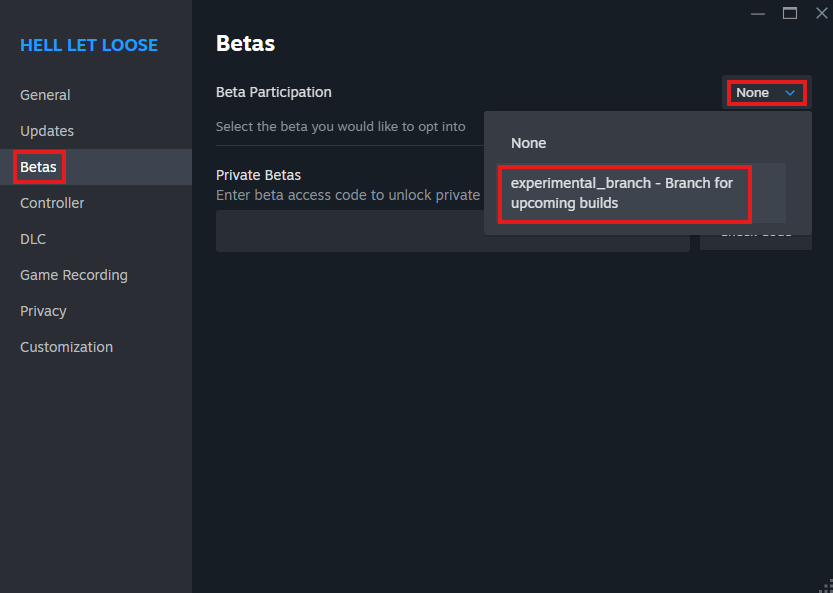Viewport: 833px width, 593px height.
Task: Go to the Customization section
Action: point(66,347)
